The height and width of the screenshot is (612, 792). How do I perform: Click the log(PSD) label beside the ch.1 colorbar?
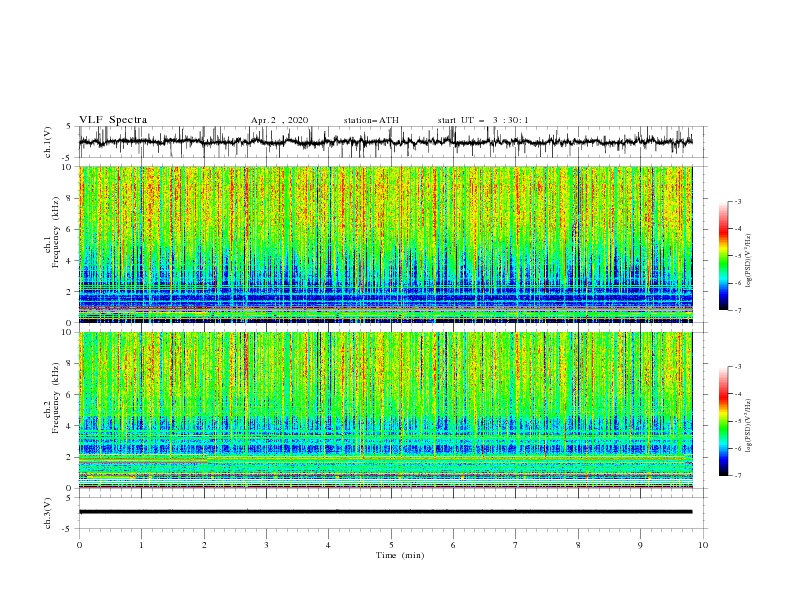[x=749, y=260]
